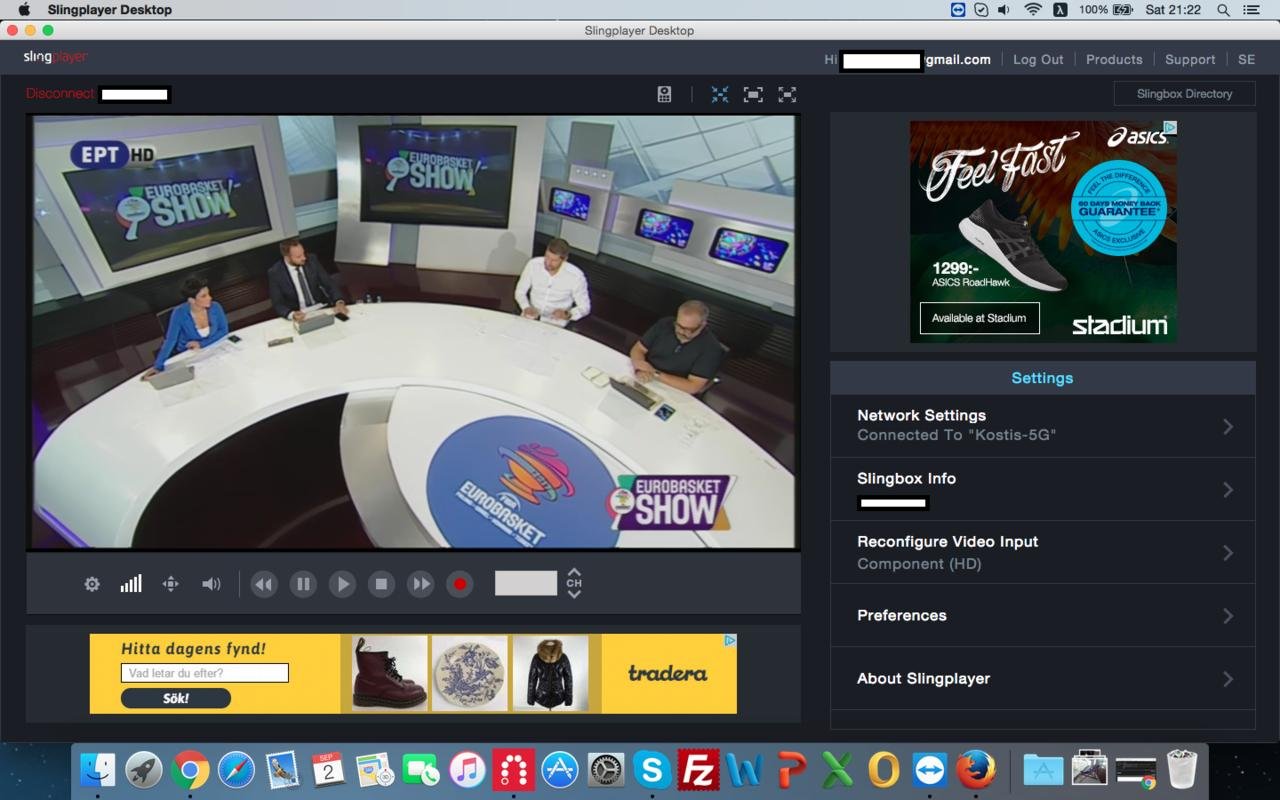The image size is (1280, 800).
Task: Open Firefox from the Dock
Action: (x=975, y=770)
